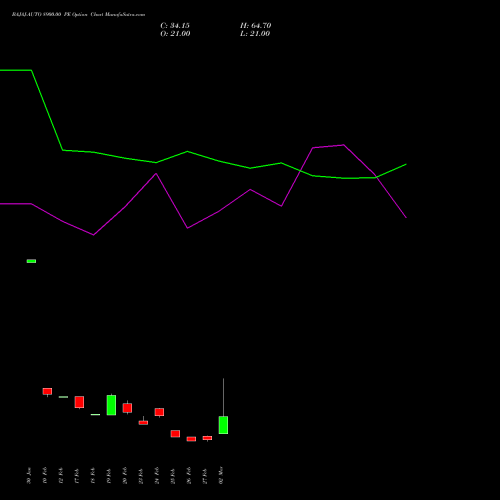Click the red candle for 24 Feb
The height and width of the screenshot is (500, 500).
click(159, 412)
